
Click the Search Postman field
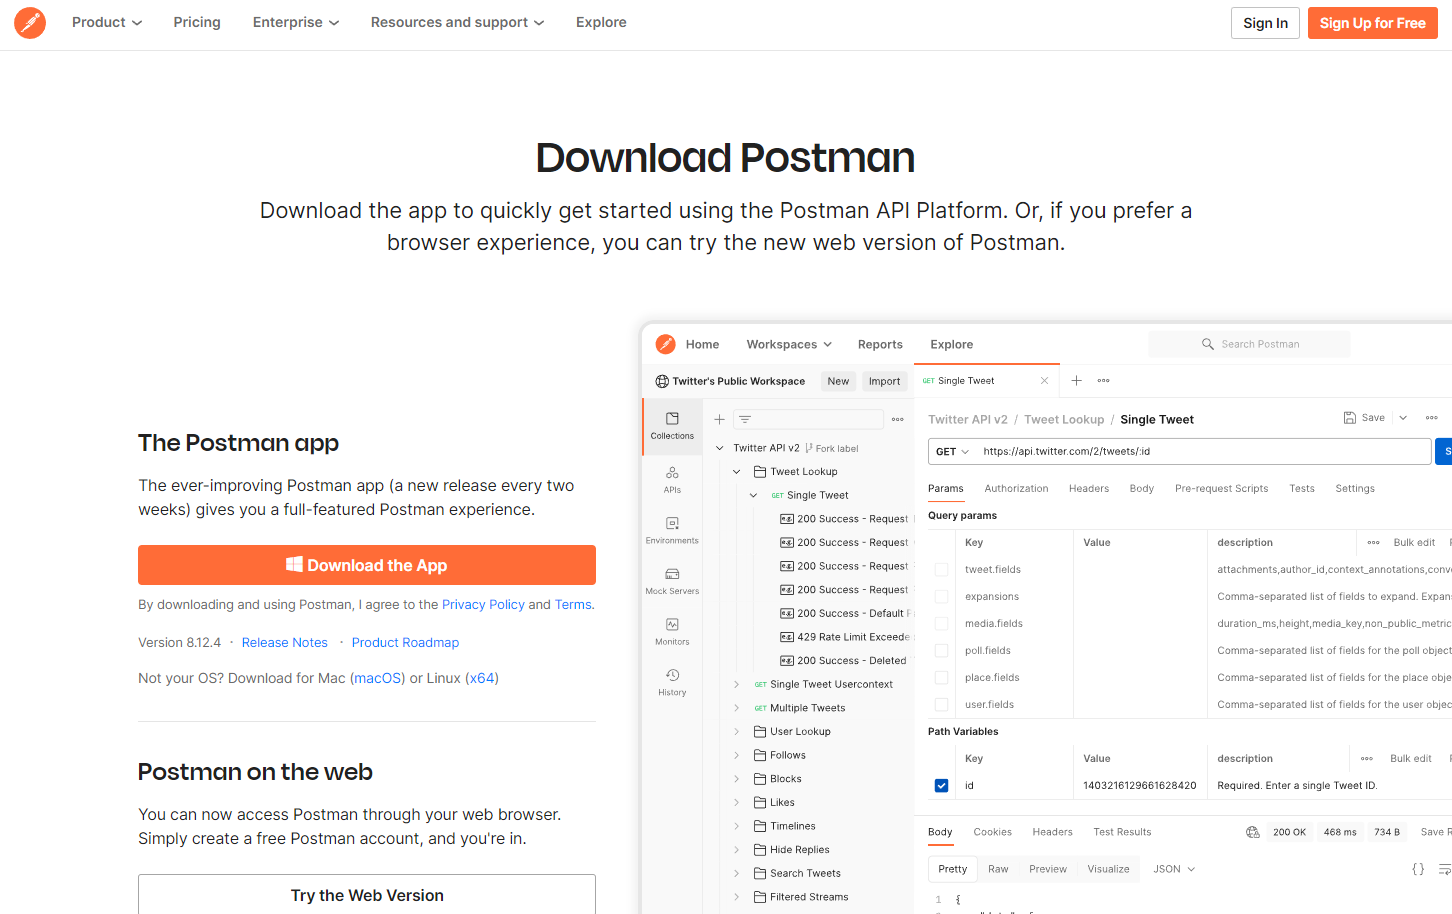click(x=1249, y=344)
